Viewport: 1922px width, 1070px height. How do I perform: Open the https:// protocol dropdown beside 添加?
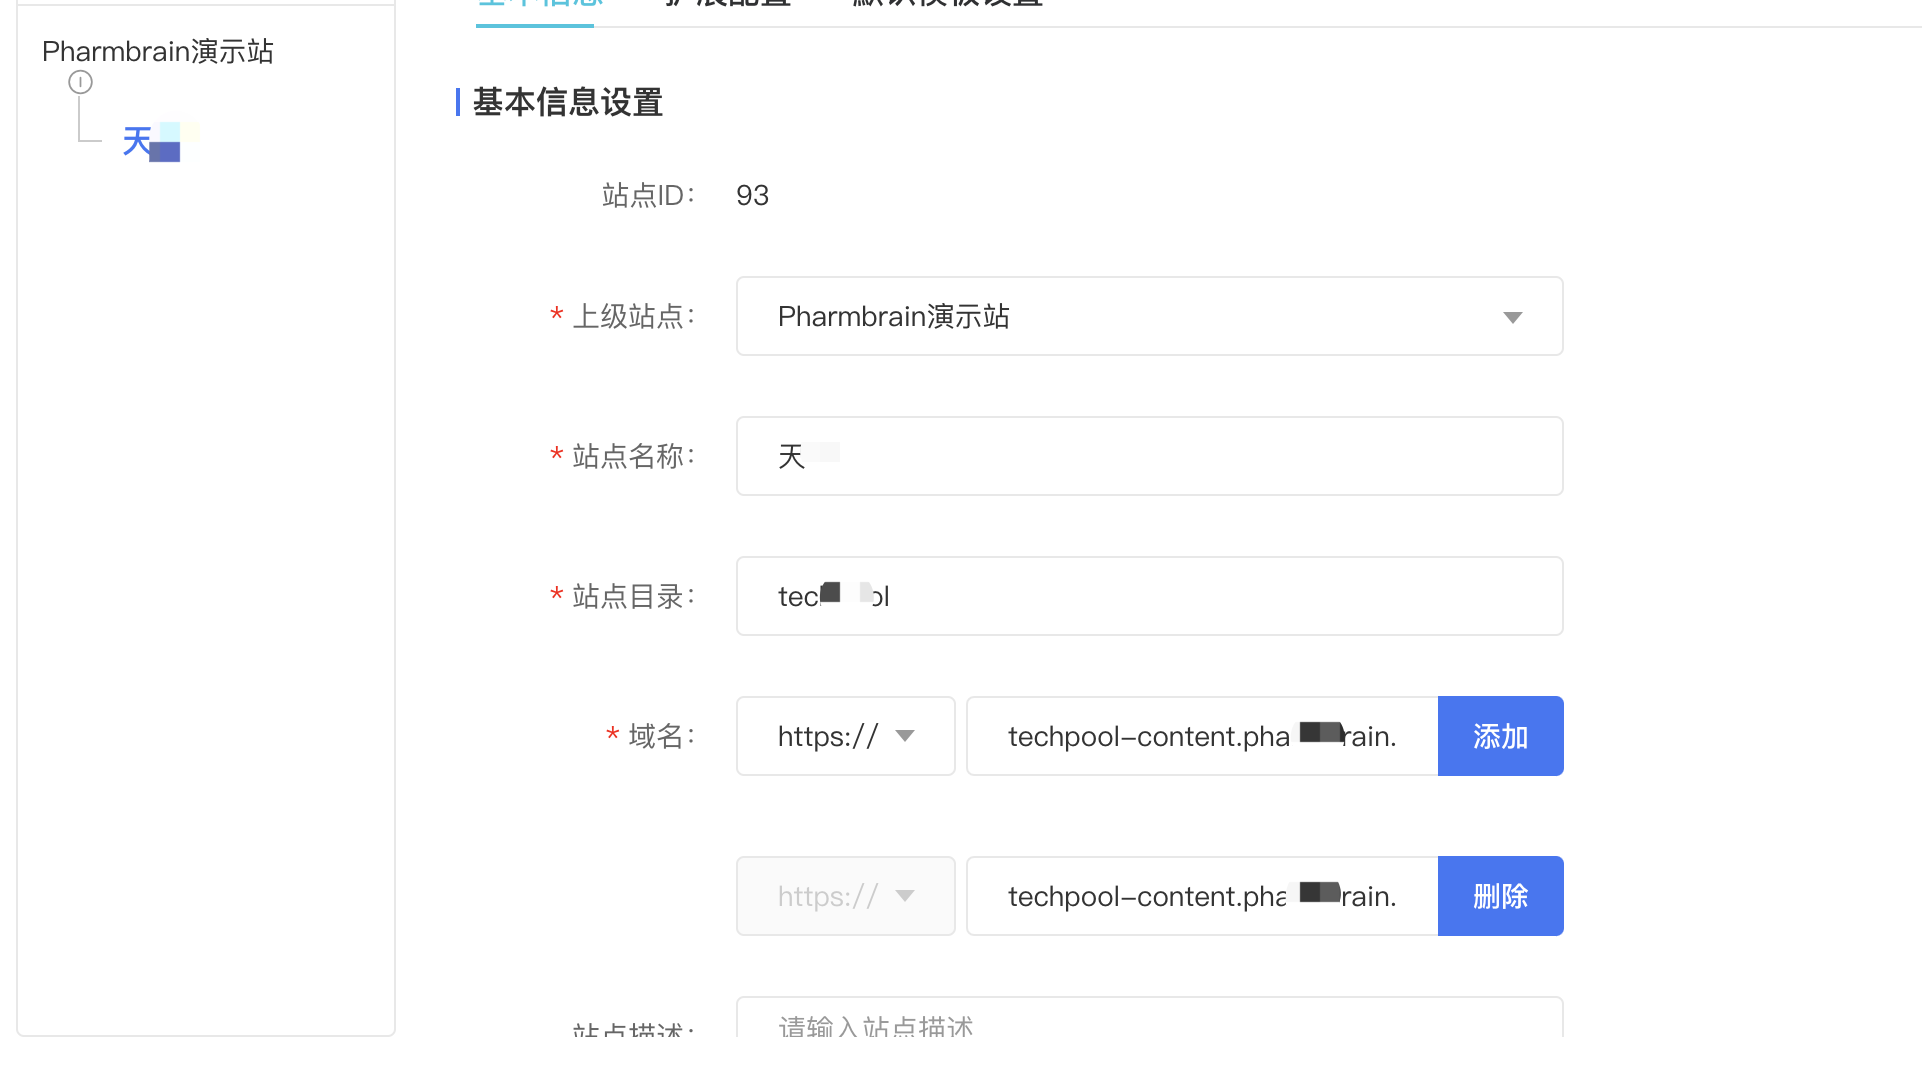pyautogui.click(x=846, y=736)
